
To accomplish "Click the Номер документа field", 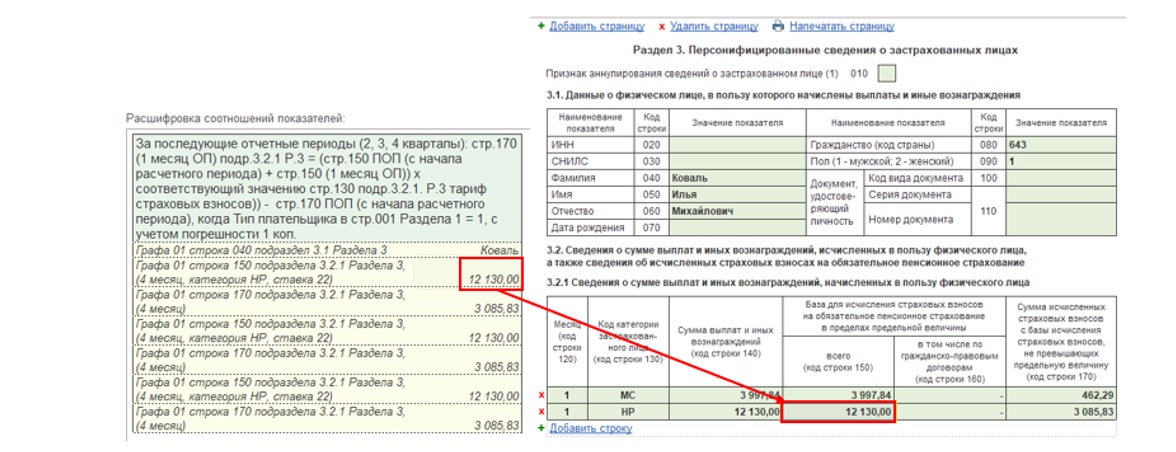I will click(1060, 220).
